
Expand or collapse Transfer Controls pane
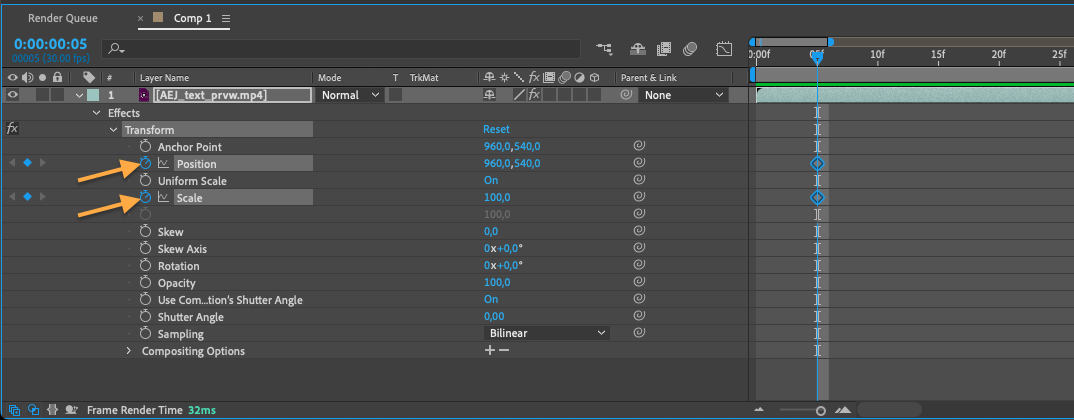(33, 410)
